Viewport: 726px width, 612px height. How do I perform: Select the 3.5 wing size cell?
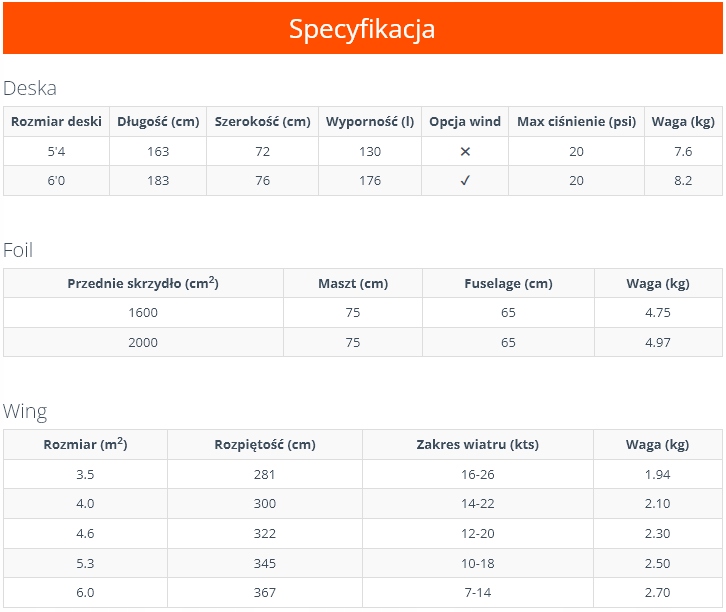[x=86, y=474]
